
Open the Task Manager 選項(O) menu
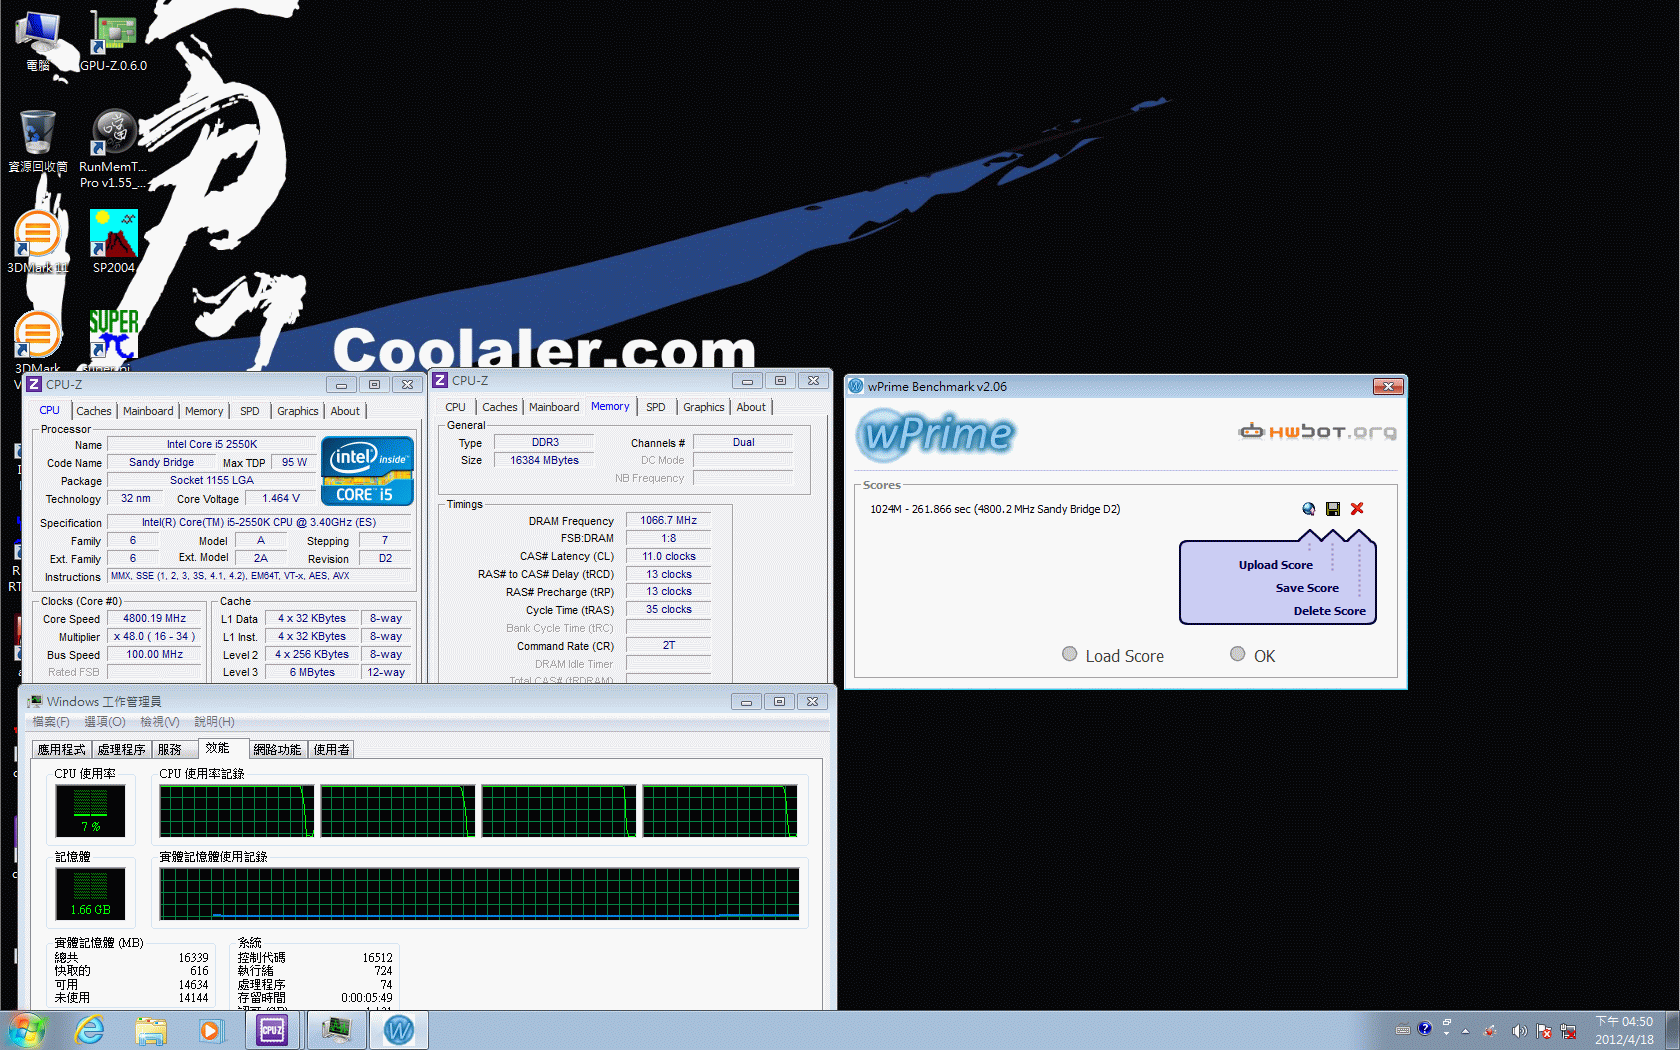pos(105,722)
